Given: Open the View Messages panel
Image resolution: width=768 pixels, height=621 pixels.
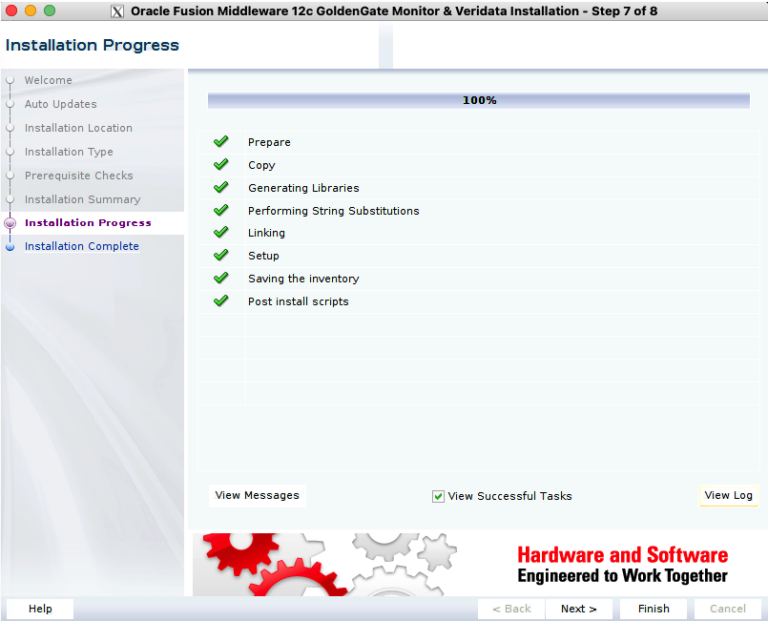Looking at the screenshot, I should pyautogui.click(x=257, y=495).
